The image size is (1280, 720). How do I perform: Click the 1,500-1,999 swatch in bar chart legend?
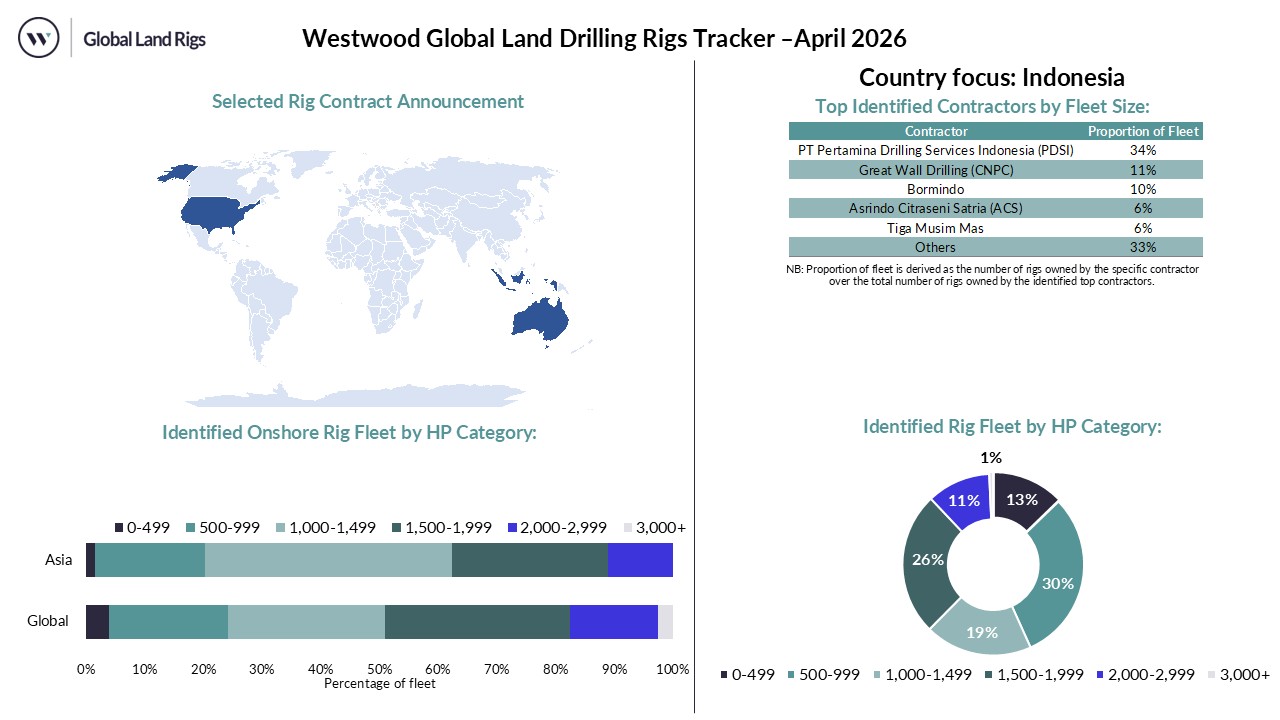click(396, 528)
